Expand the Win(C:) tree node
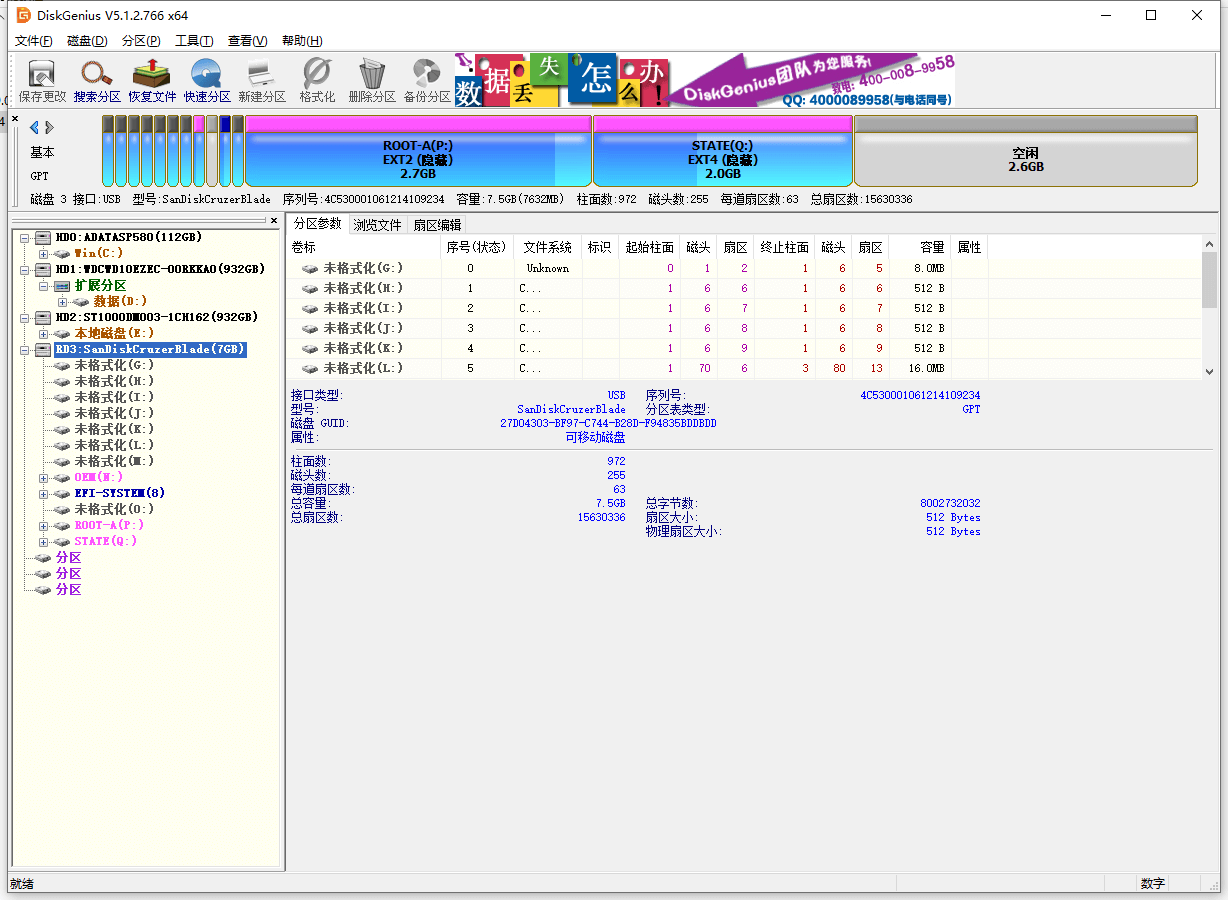 [x=43, y=254]
